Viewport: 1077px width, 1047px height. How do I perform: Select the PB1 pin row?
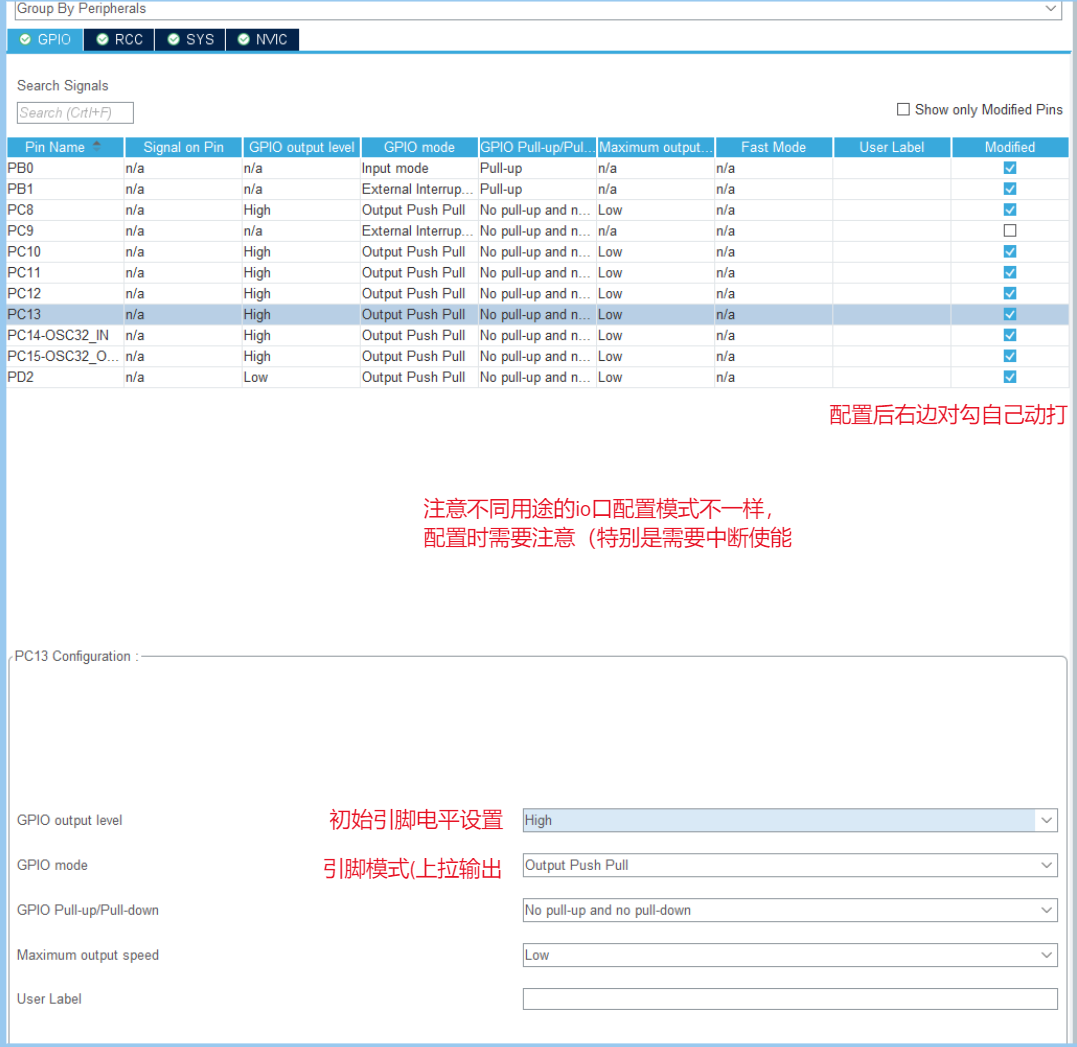coord(538,189)
